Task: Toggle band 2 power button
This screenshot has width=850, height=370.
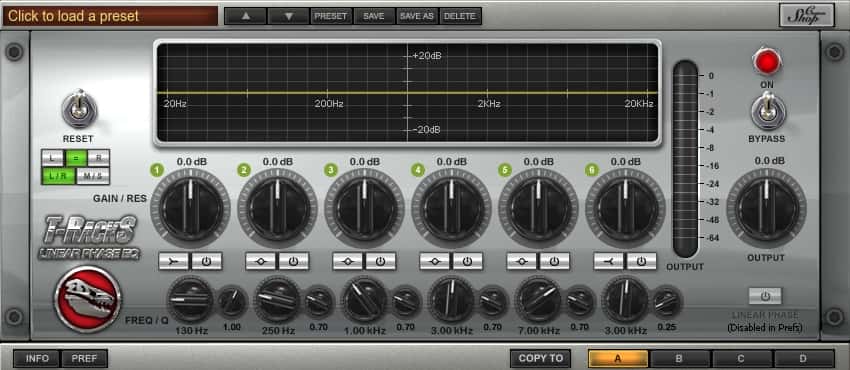Action: click(294, 261)
